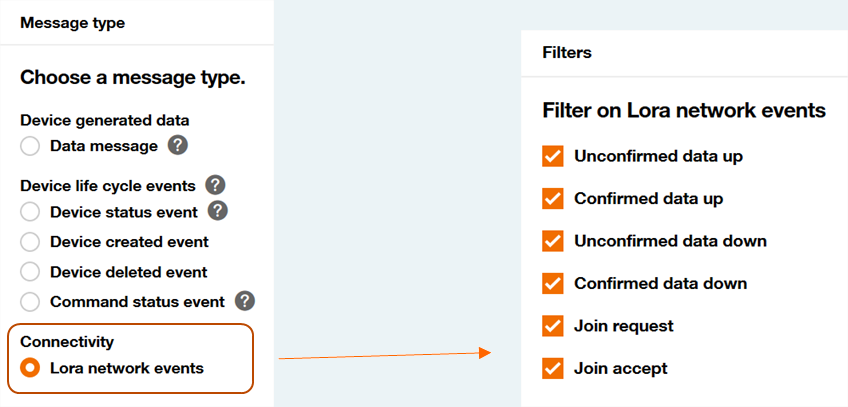The height and width of the screenshot is (407, 848).
Task: Uncheck the Join accept filter
Action: [553, 369]
